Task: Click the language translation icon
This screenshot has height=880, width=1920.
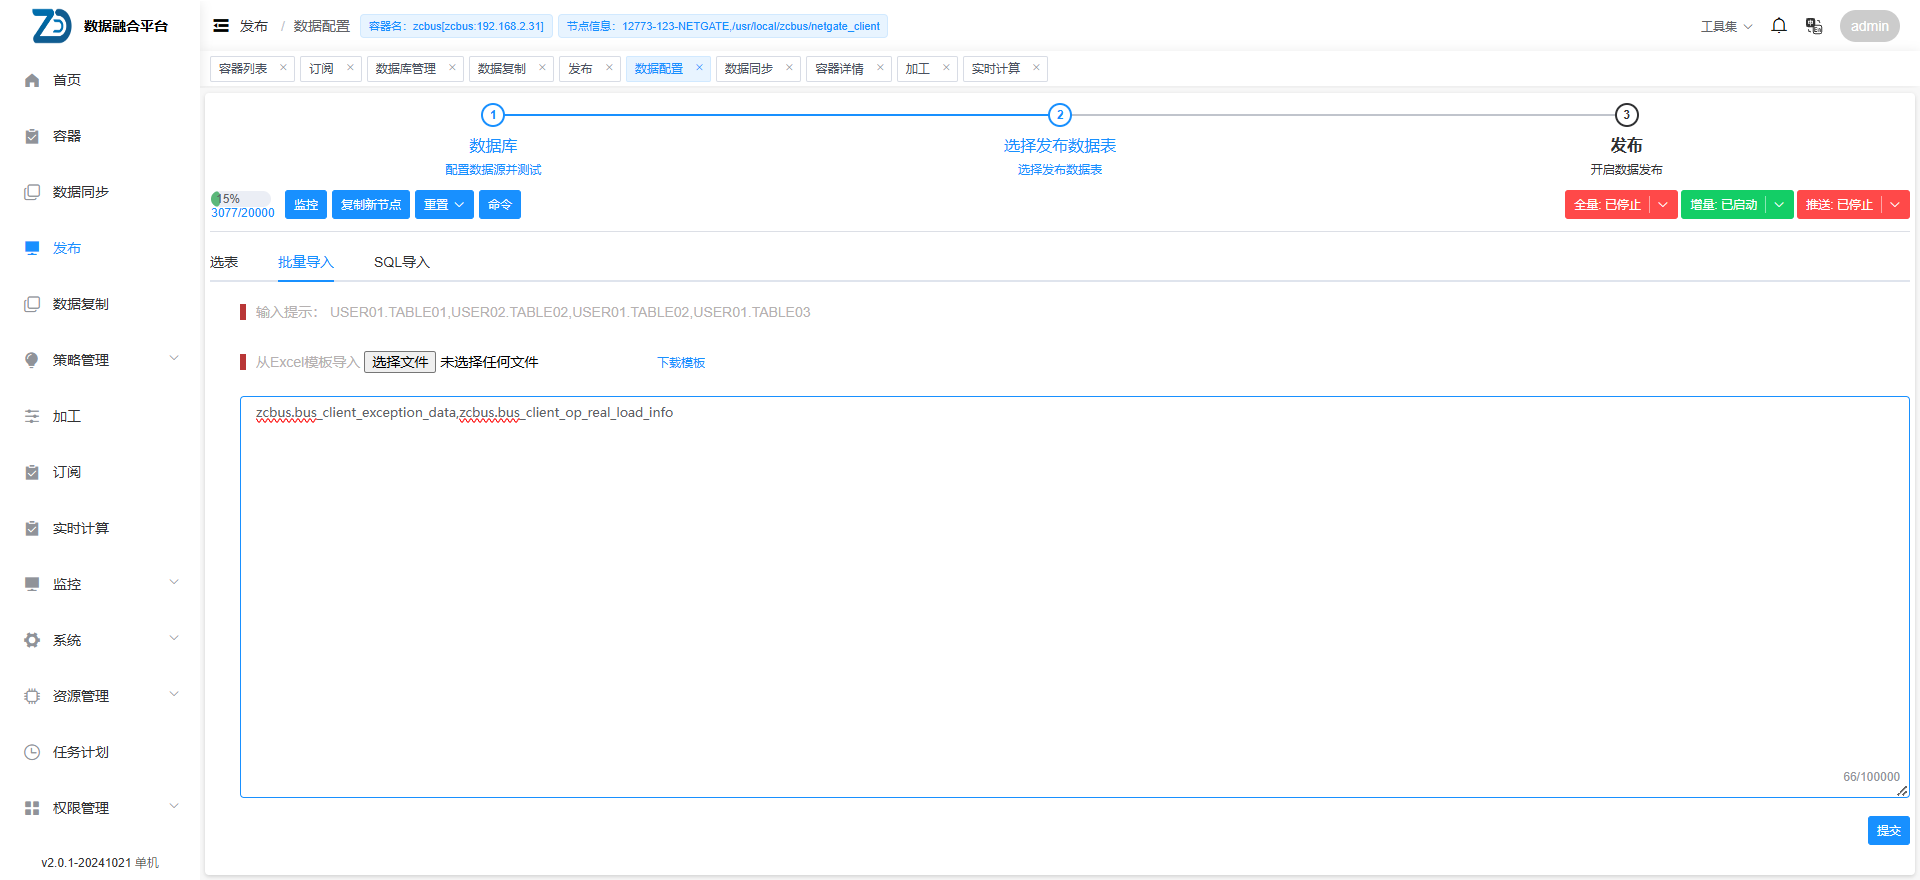Action: pyautogui.click(x=1814, y=26)
